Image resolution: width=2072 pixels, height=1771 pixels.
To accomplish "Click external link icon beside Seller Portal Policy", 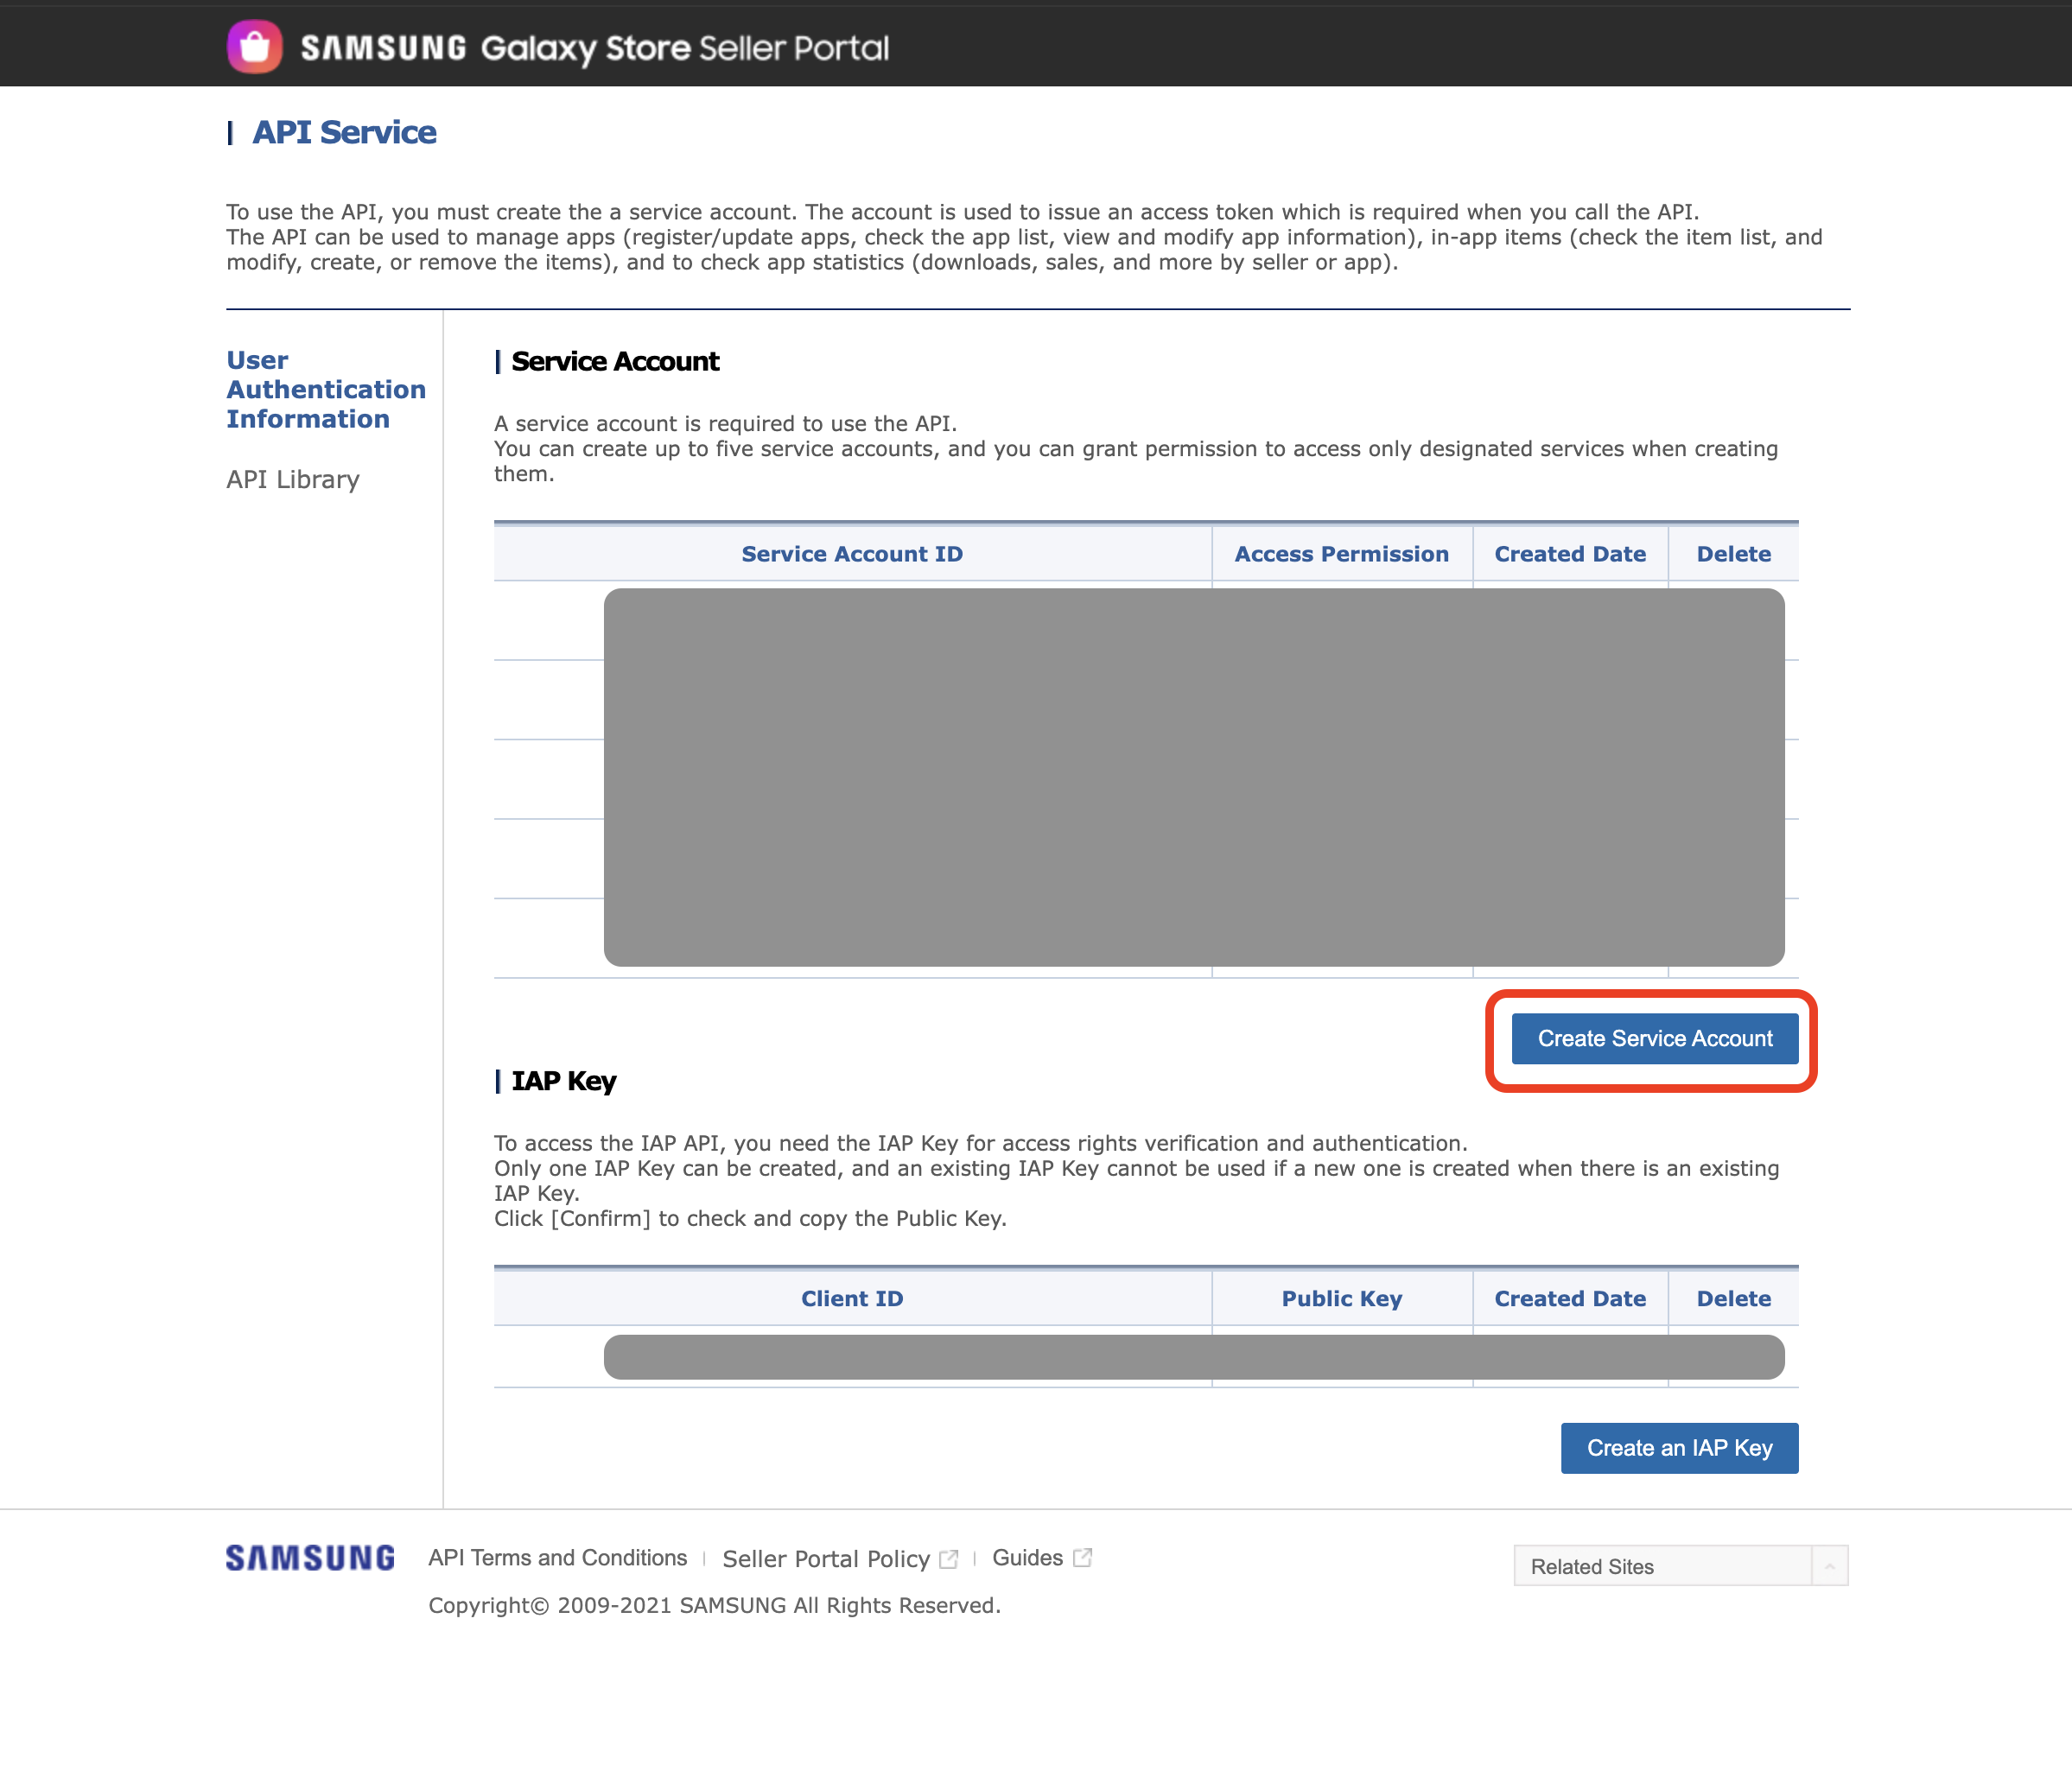I will [949, 1559].
